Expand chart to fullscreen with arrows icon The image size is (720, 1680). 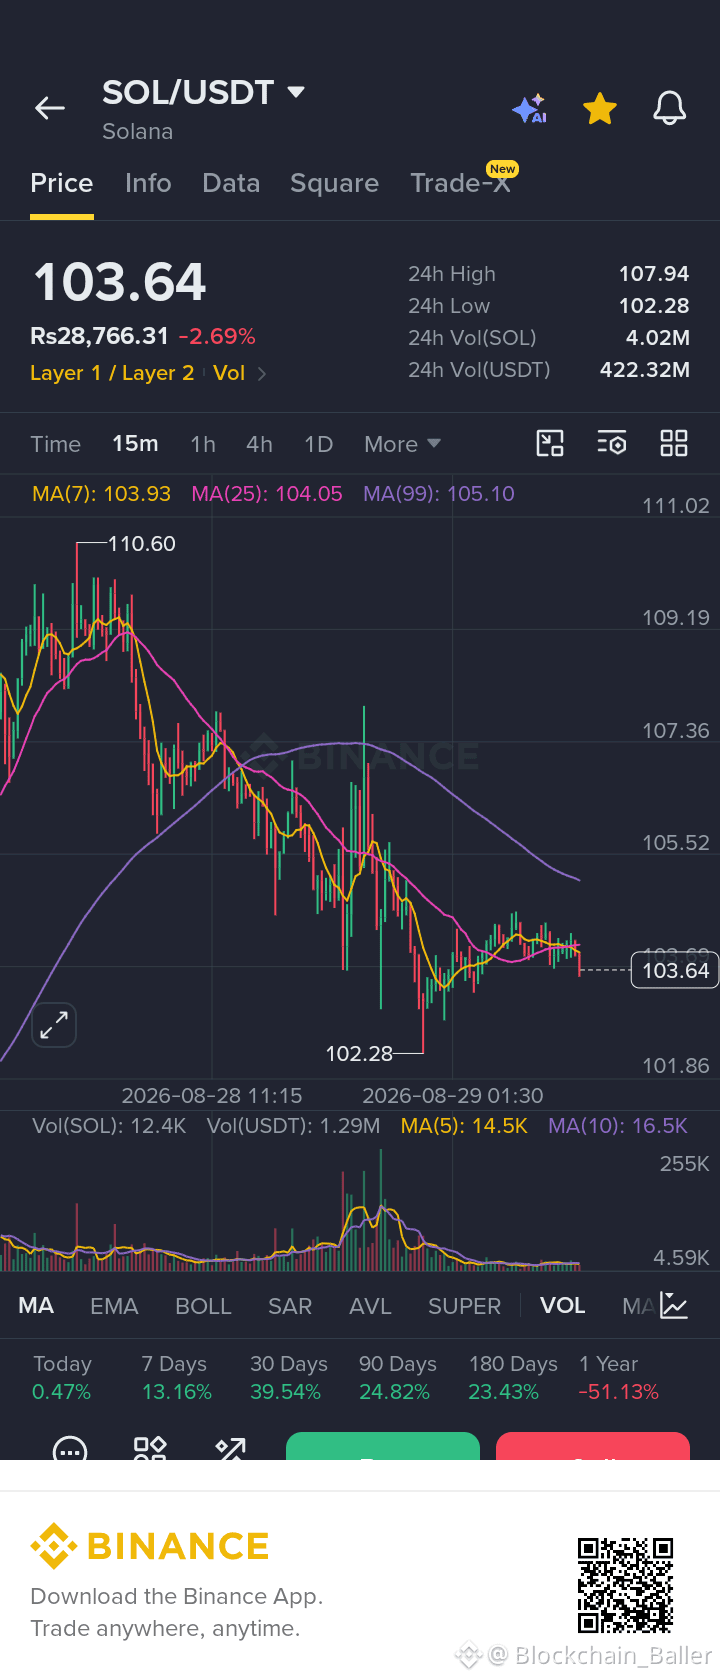54,1025
